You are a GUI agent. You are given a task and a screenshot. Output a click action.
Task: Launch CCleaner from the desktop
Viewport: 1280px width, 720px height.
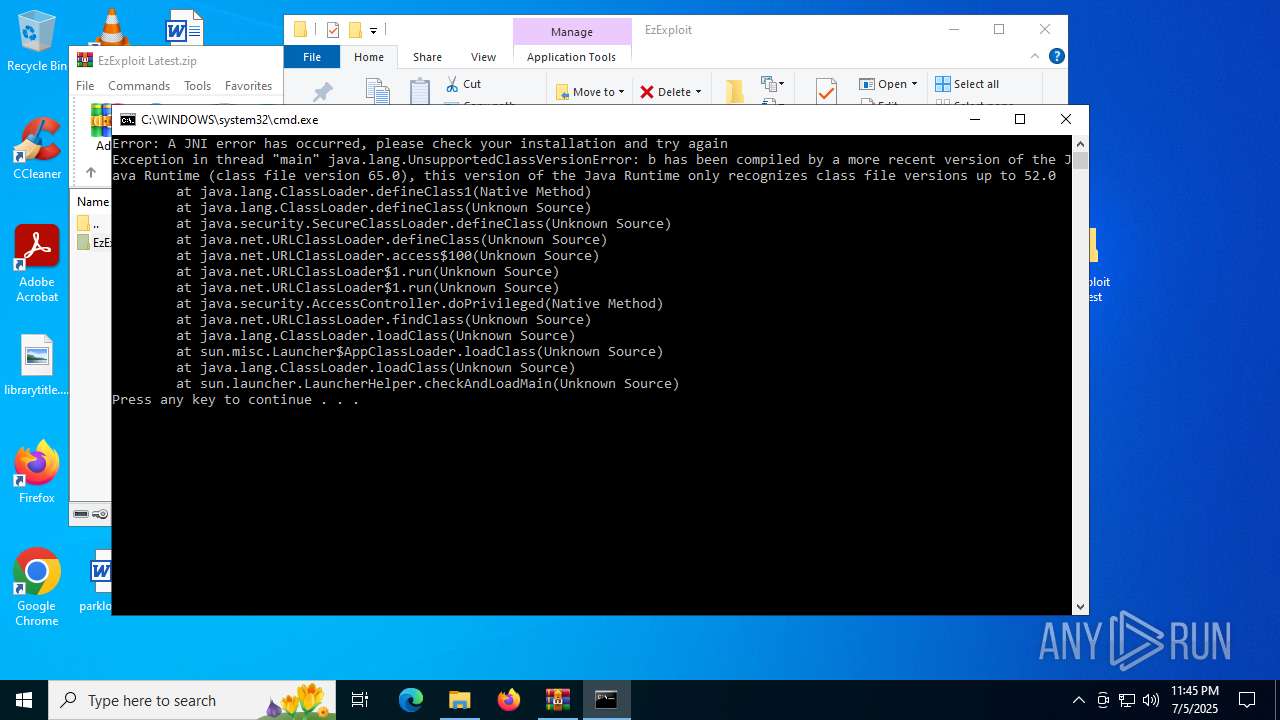click(x=36, y=150)
